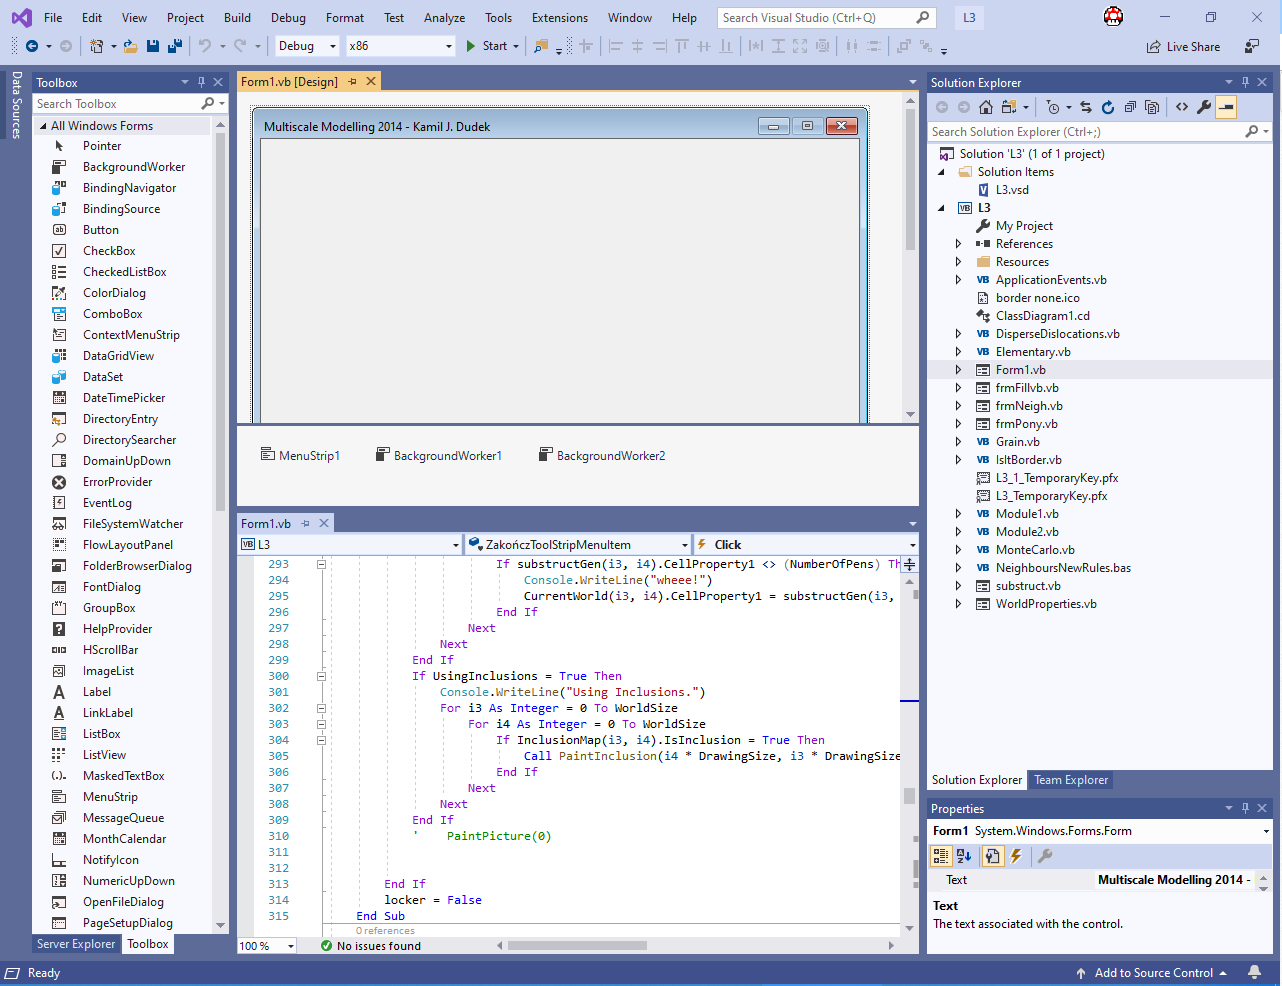The height and width of the screenshot is (986, 1282).
Task: Click the New Project toolbar icon
Action: (x=96, y=46)
